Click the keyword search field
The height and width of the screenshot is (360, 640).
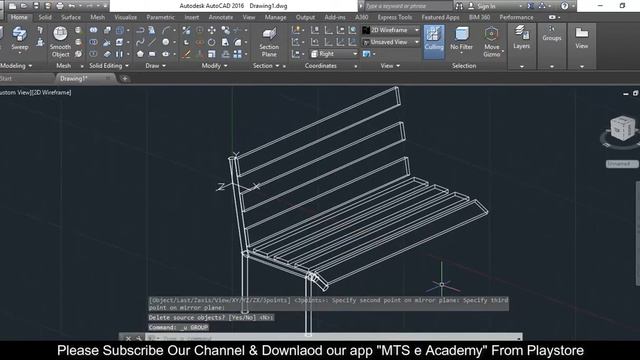coord(409,6)
